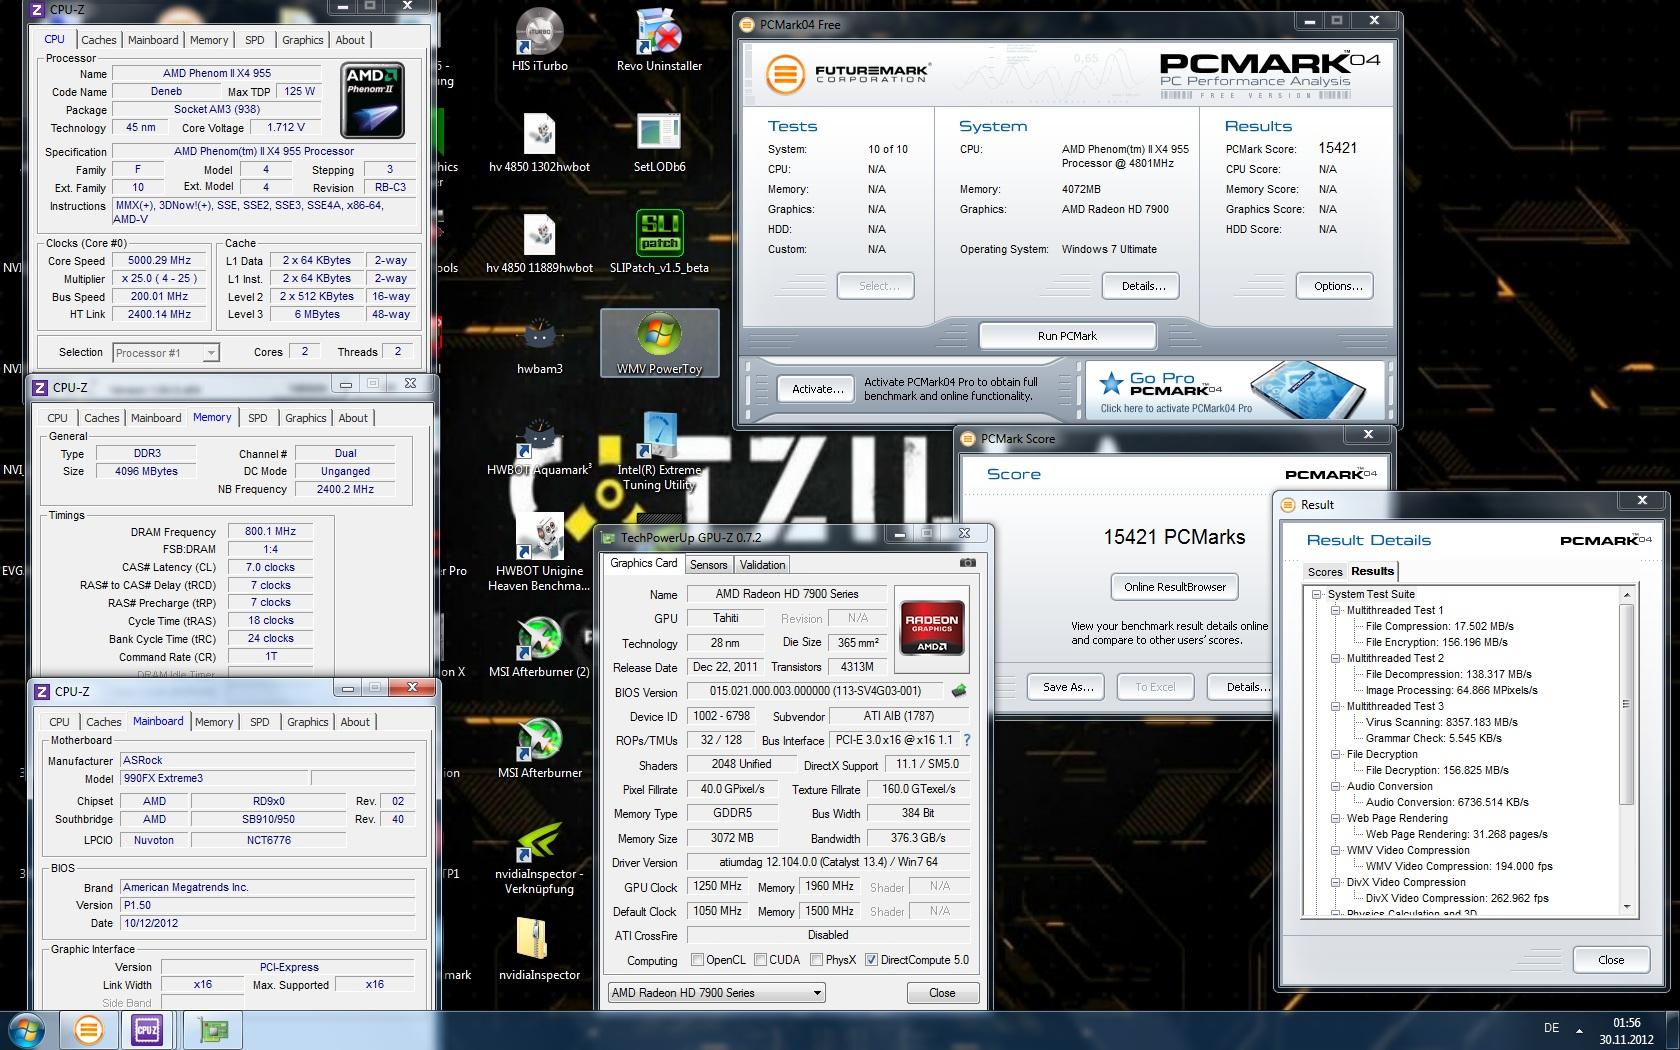Click the GPU-Z green card taskbar icon
This screenshot has height=1050, width=1680.
point(211,1030)
